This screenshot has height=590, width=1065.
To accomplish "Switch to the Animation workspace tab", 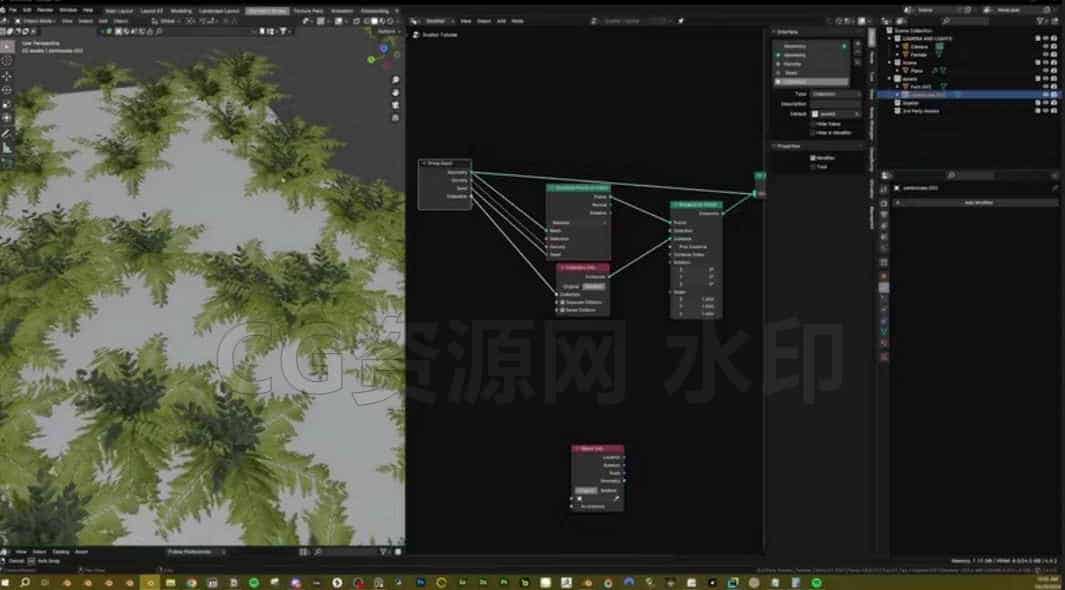I will click(x=342, y=11).
